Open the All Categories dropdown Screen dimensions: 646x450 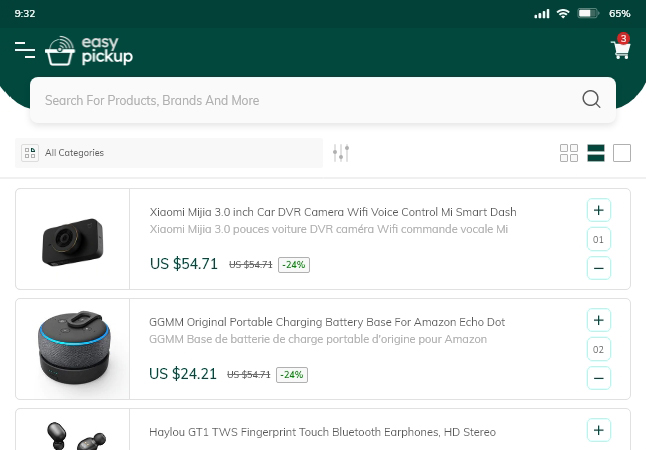point(169,153)
